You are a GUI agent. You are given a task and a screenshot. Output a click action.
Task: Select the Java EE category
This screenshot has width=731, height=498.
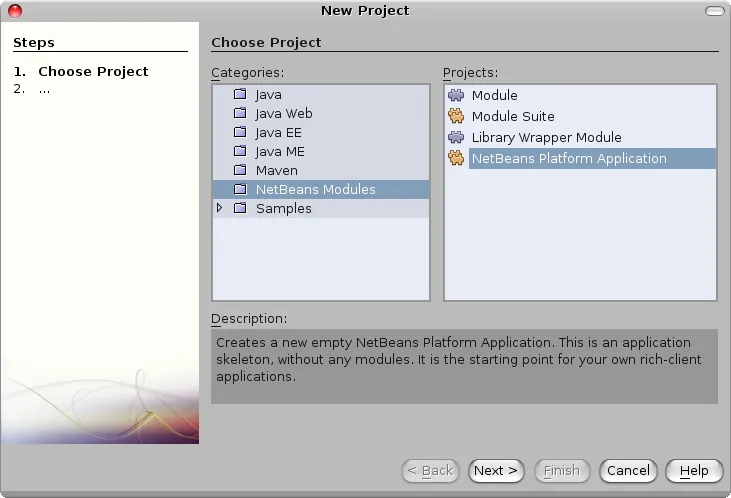[278, 133]
